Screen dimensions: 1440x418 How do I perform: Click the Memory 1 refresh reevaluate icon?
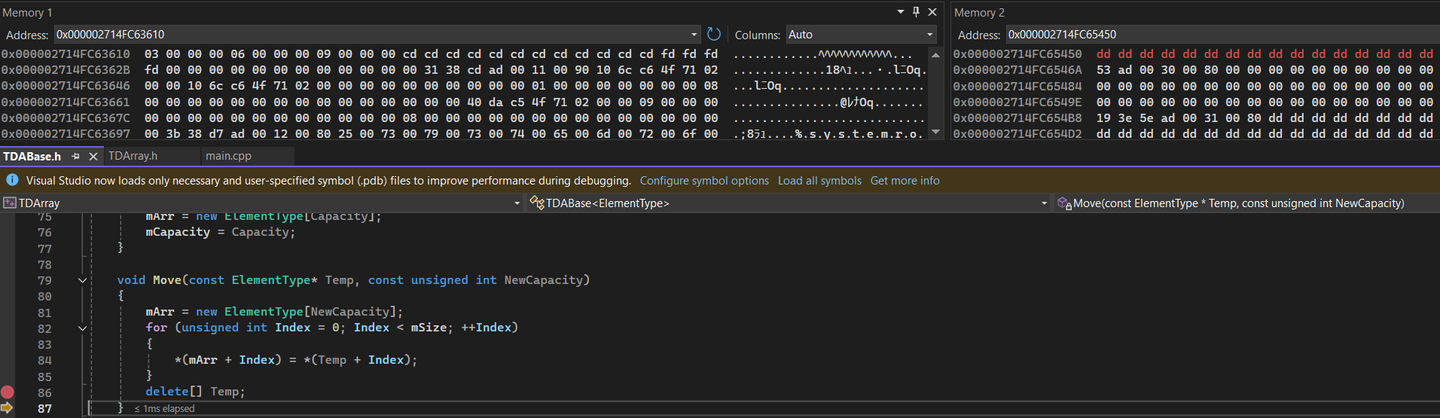point(713,34)
